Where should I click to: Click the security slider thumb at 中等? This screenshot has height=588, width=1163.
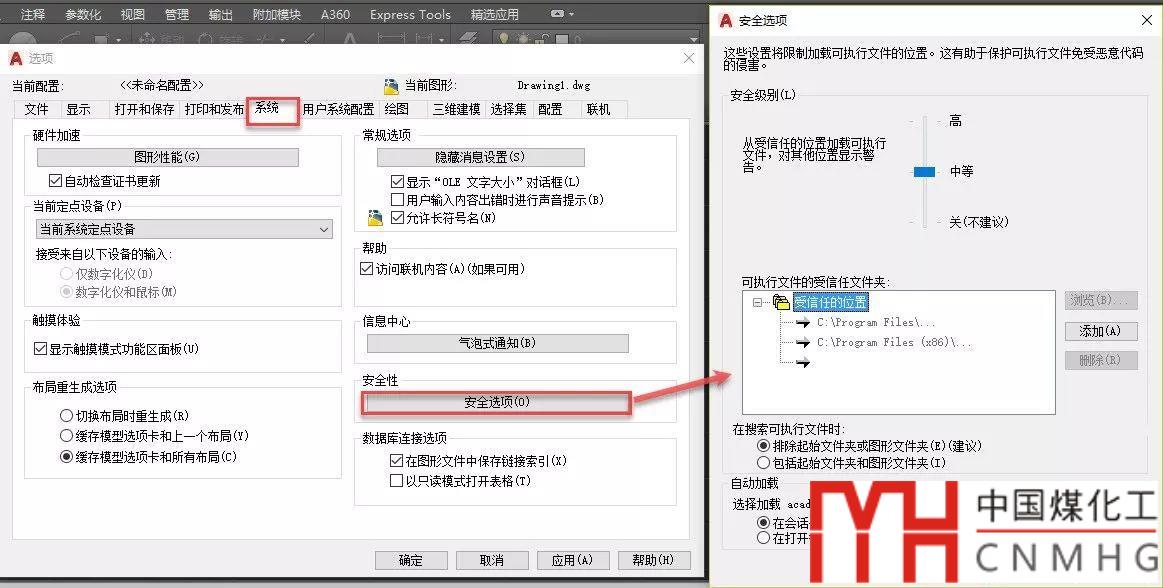(x=924, y=172)
